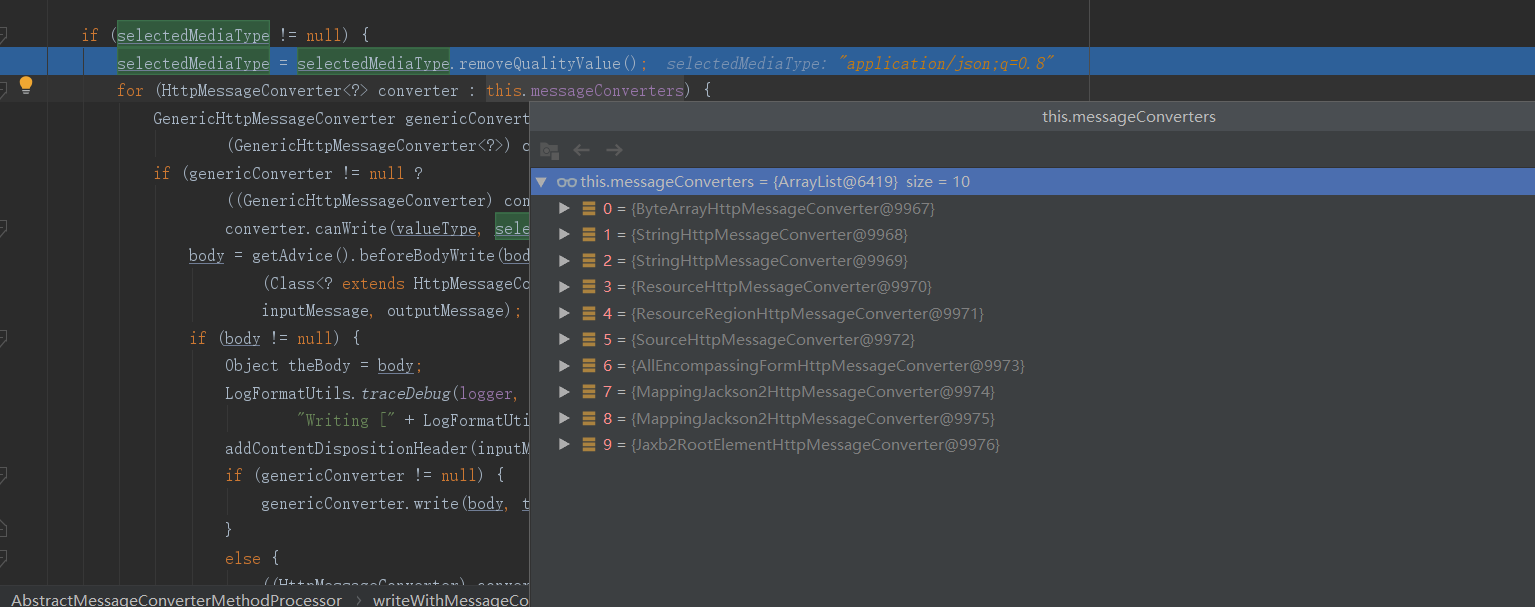Click the glasses watch icon beside this.messageConverters
The width and height of the screenshot is (1535, 607).
tap(566, 182)
